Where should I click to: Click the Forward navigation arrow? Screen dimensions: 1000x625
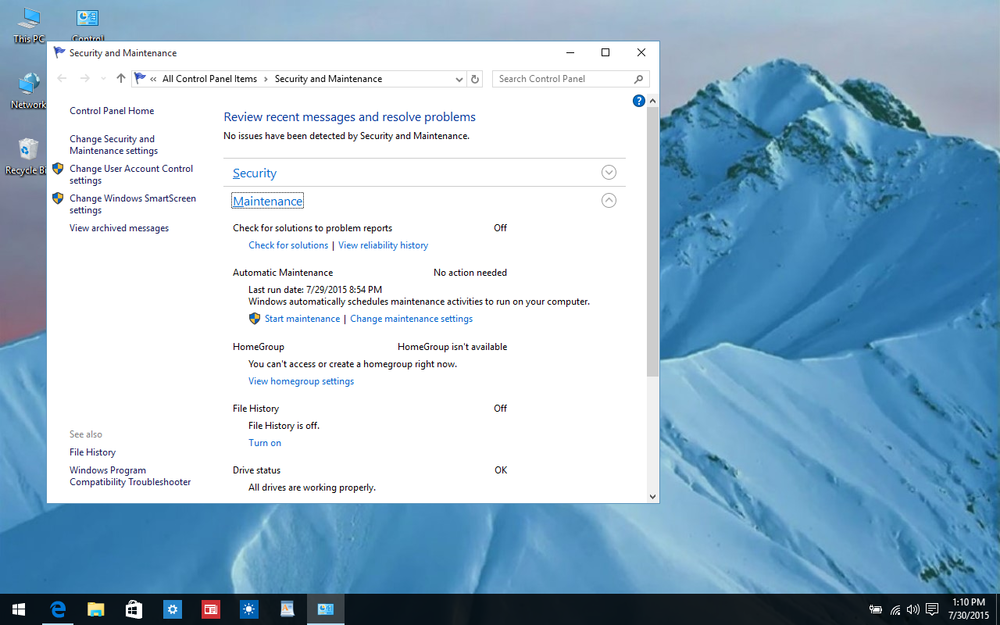coord(85,78)
